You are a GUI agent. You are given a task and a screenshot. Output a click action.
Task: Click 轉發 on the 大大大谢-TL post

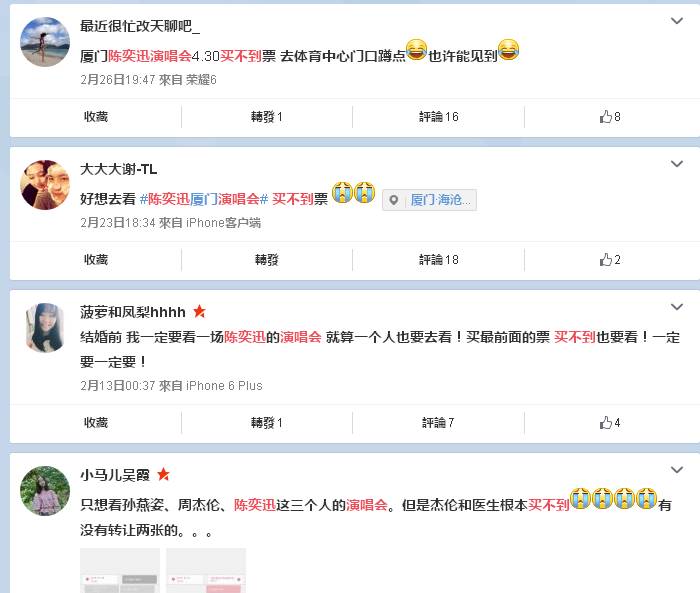pyautogui.click(x=267, y=260)
